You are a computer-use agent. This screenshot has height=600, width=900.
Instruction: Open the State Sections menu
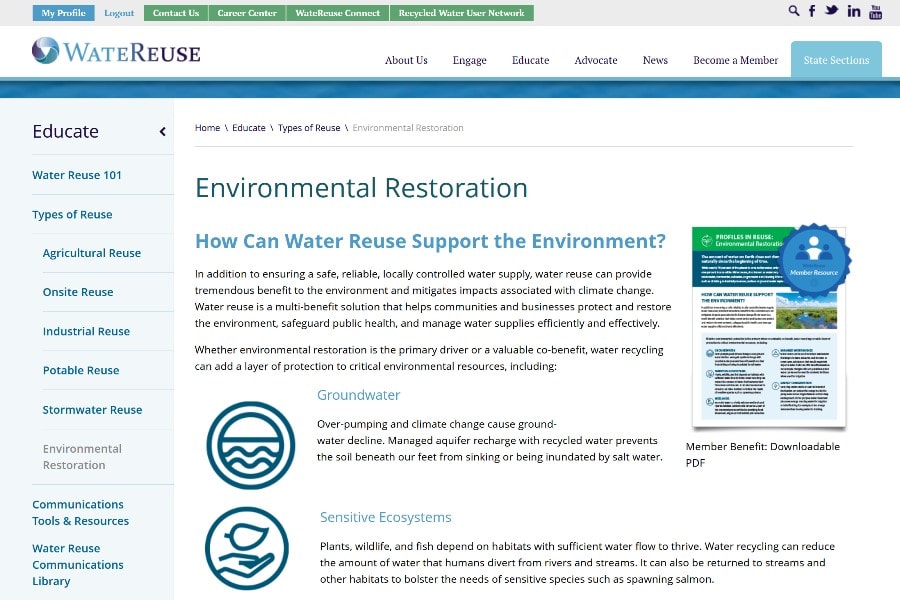point(836,60)
